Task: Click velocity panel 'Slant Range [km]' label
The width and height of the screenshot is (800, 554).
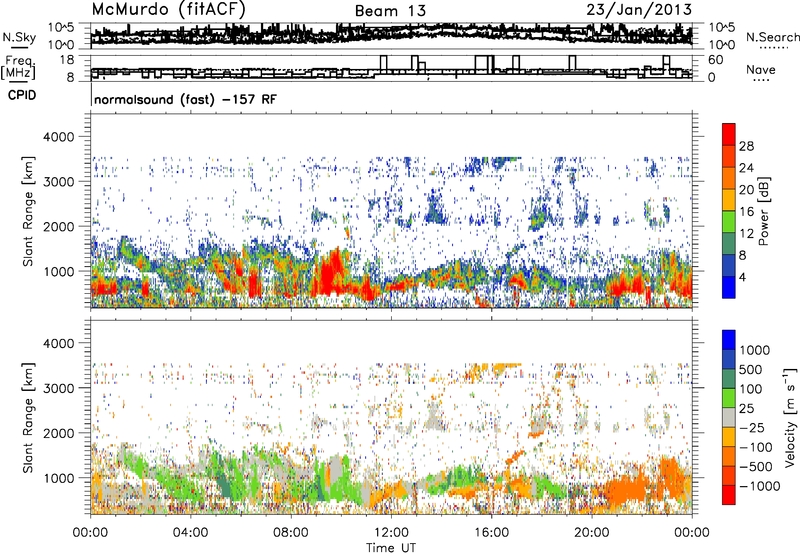Action: coord(28,418)
